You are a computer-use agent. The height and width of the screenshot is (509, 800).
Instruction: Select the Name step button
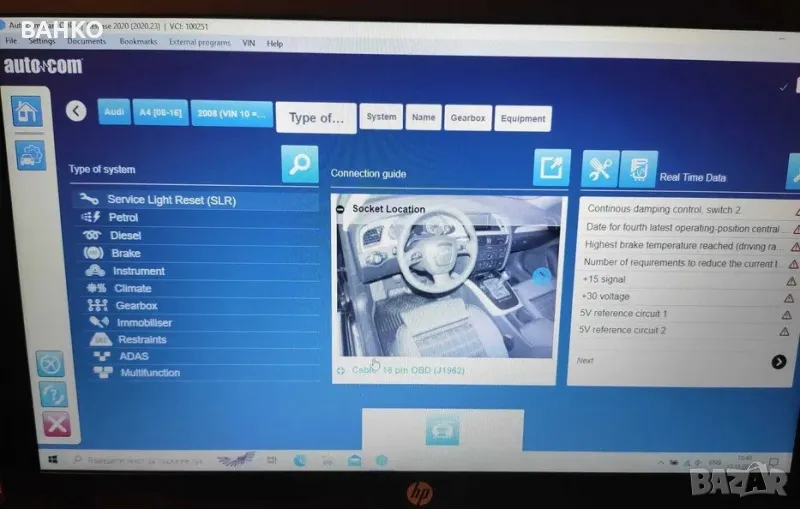pos(423,117)
